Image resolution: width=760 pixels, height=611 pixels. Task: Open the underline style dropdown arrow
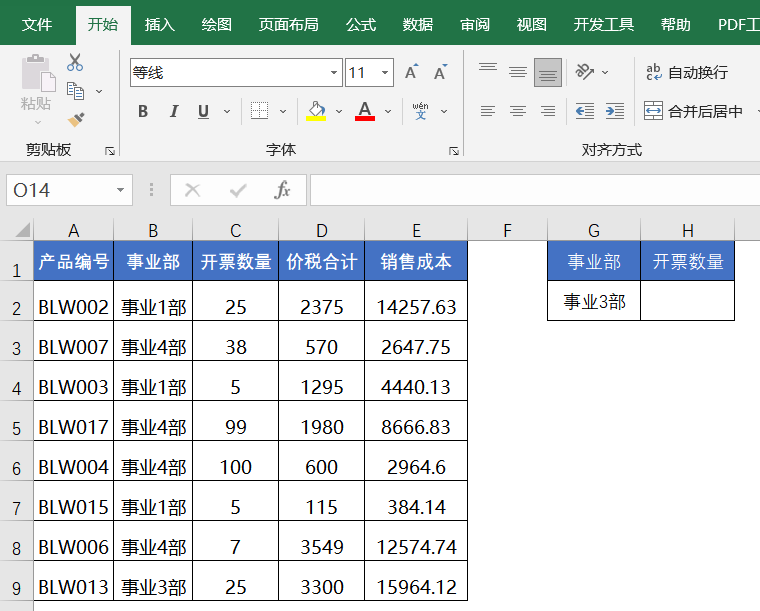tap(227, 111)
